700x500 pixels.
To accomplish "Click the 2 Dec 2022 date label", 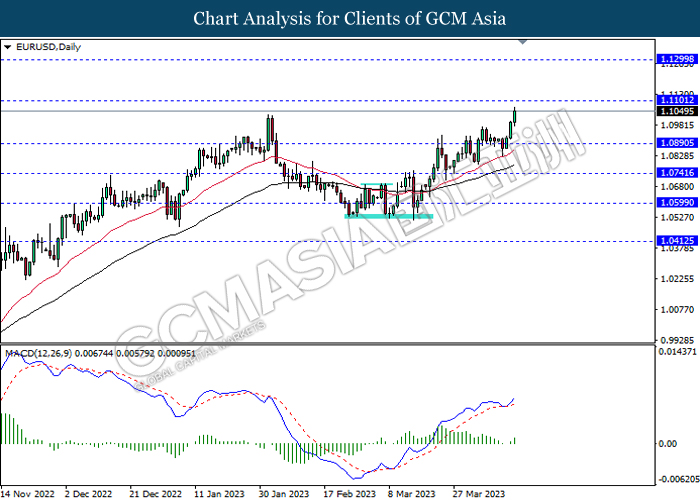I will point(88,494).
